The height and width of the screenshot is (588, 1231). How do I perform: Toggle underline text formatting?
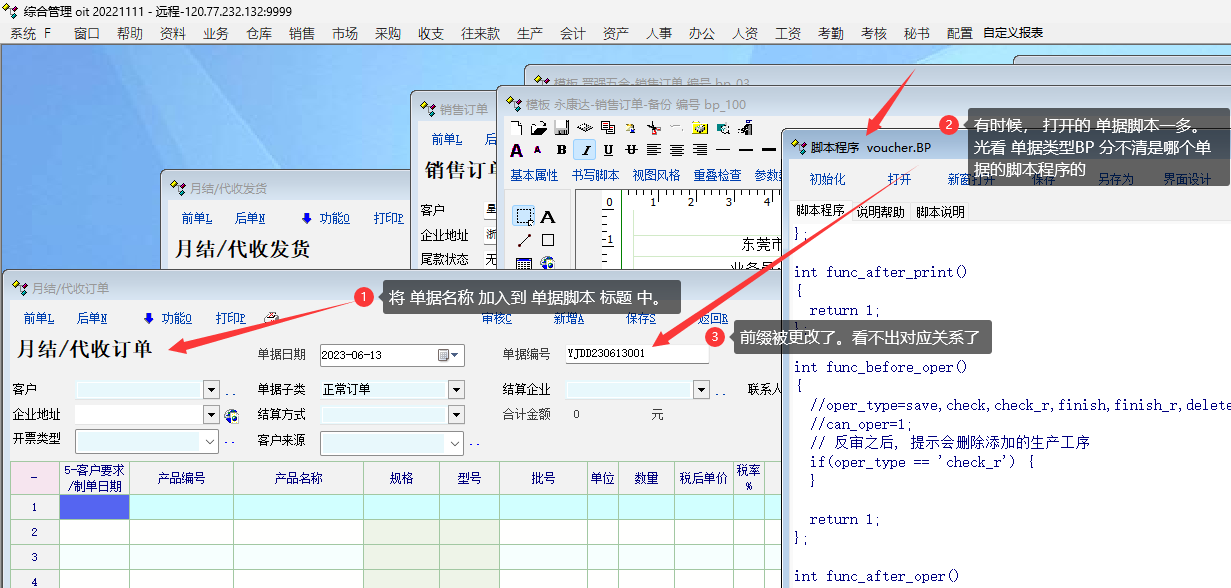point(608,150)
